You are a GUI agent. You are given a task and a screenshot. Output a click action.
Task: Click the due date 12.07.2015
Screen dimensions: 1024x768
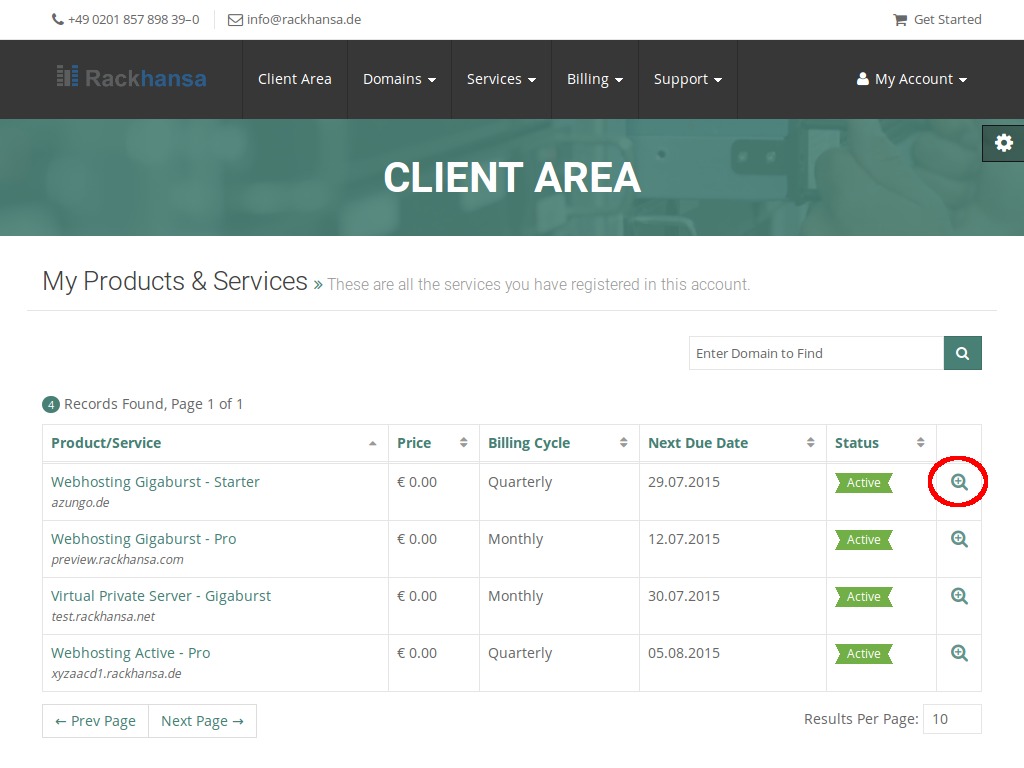(684, 539)
